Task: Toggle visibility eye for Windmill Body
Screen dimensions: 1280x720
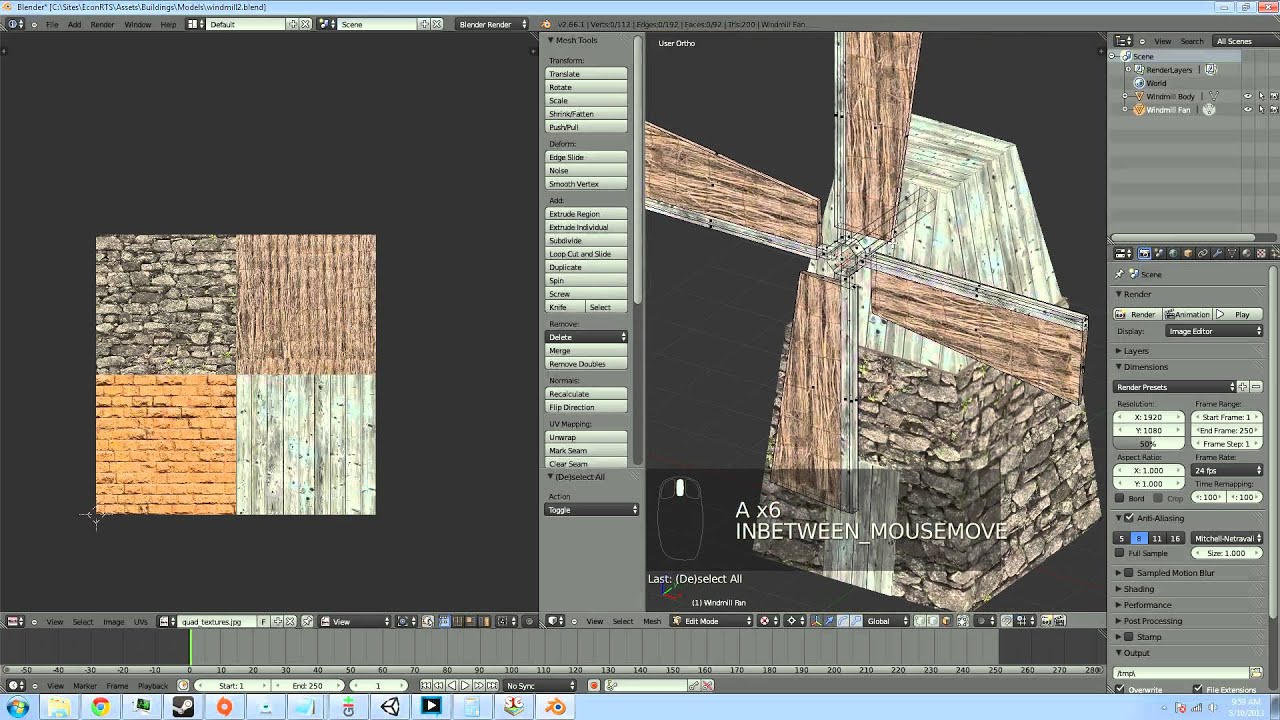Action: click(1247, 97)
